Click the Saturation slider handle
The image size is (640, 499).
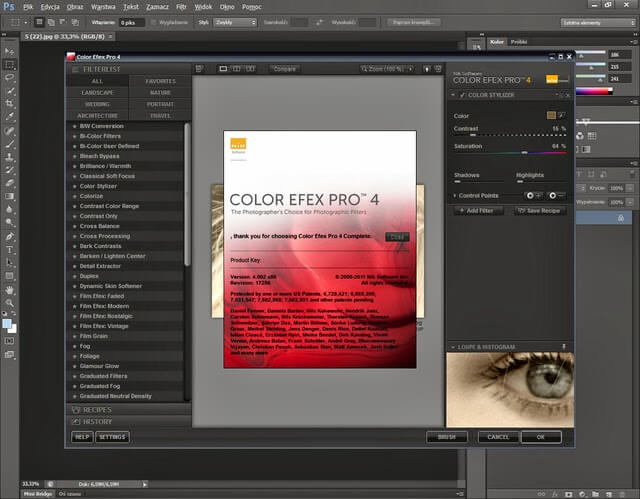tap(524, 153)
